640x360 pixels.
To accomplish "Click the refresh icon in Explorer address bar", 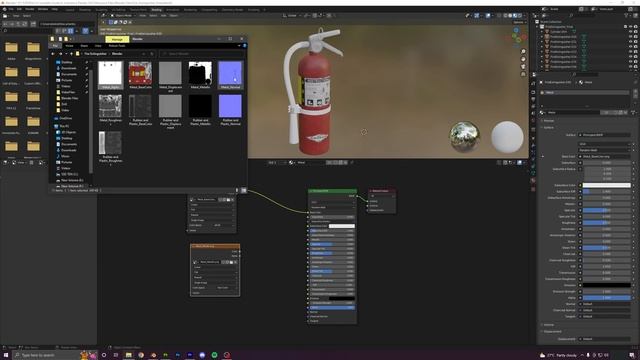I will [x=152, y=53].
